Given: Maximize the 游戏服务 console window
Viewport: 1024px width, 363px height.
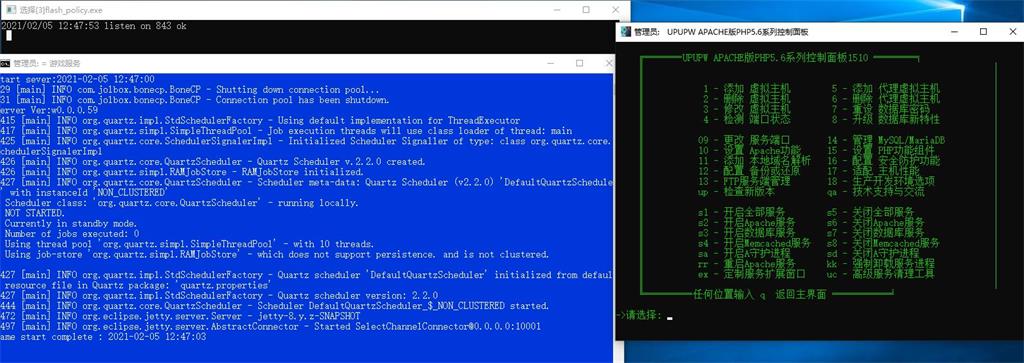Looking at the screenshot, I should pyautogui.click(x=579, y=63).
